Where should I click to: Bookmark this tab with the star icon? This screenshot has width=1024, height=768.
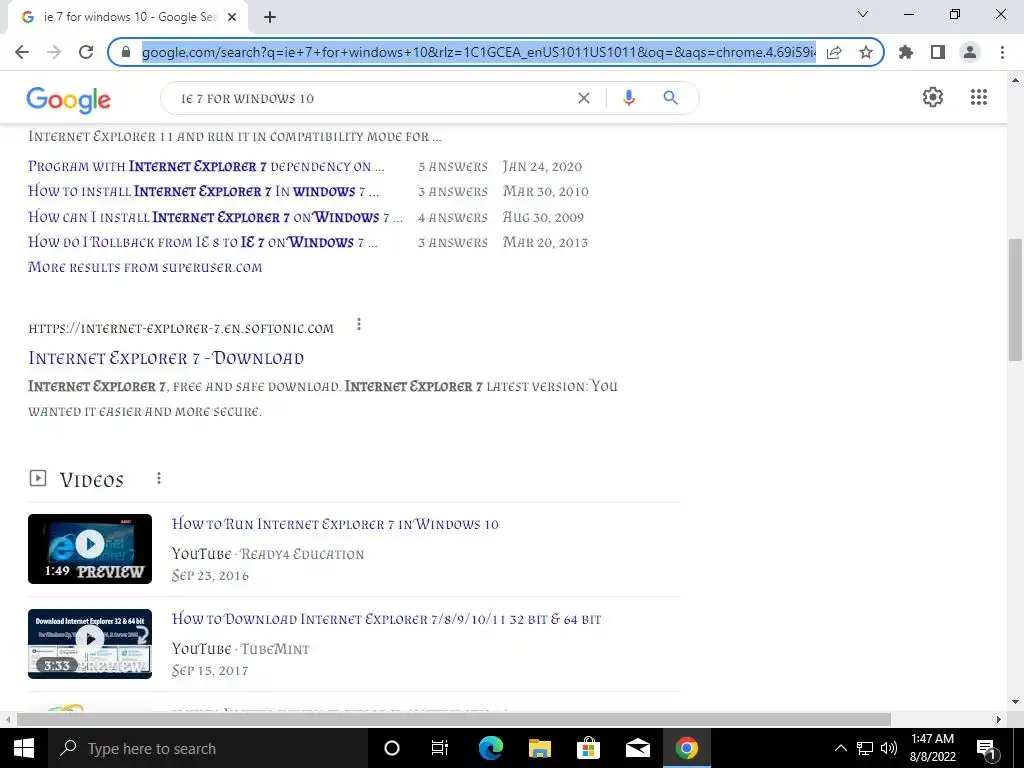pos(866,52)
